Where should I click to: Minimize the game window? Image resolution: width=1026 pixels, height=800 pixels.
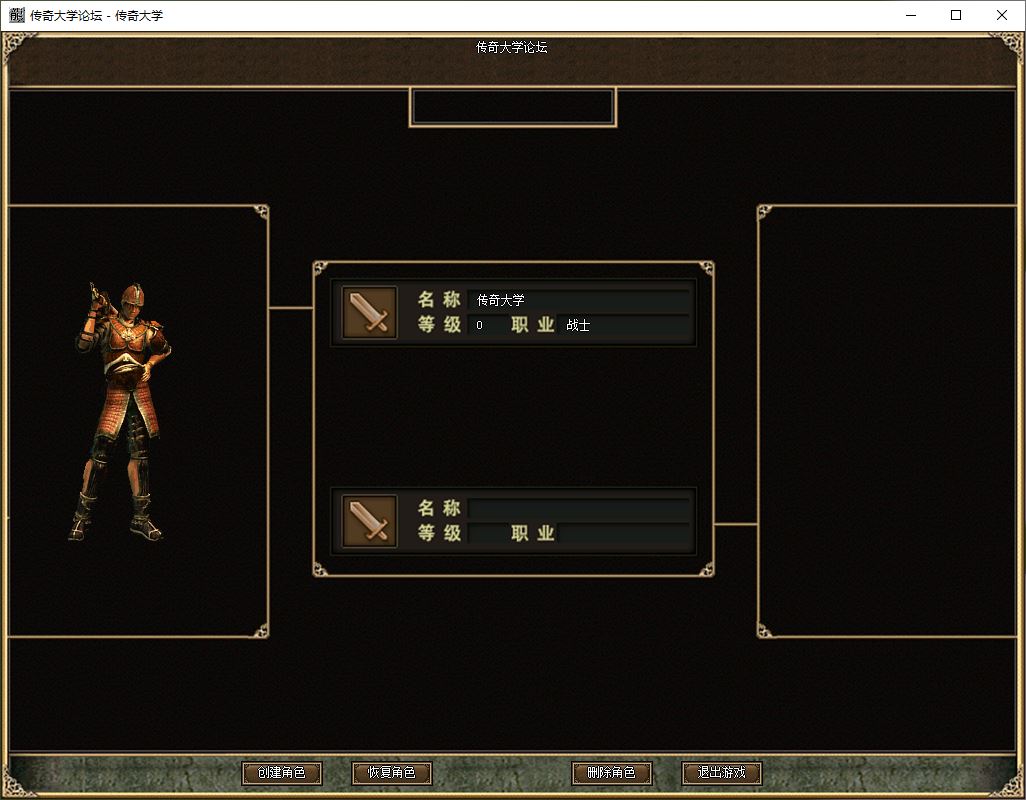tap(911, 15)
